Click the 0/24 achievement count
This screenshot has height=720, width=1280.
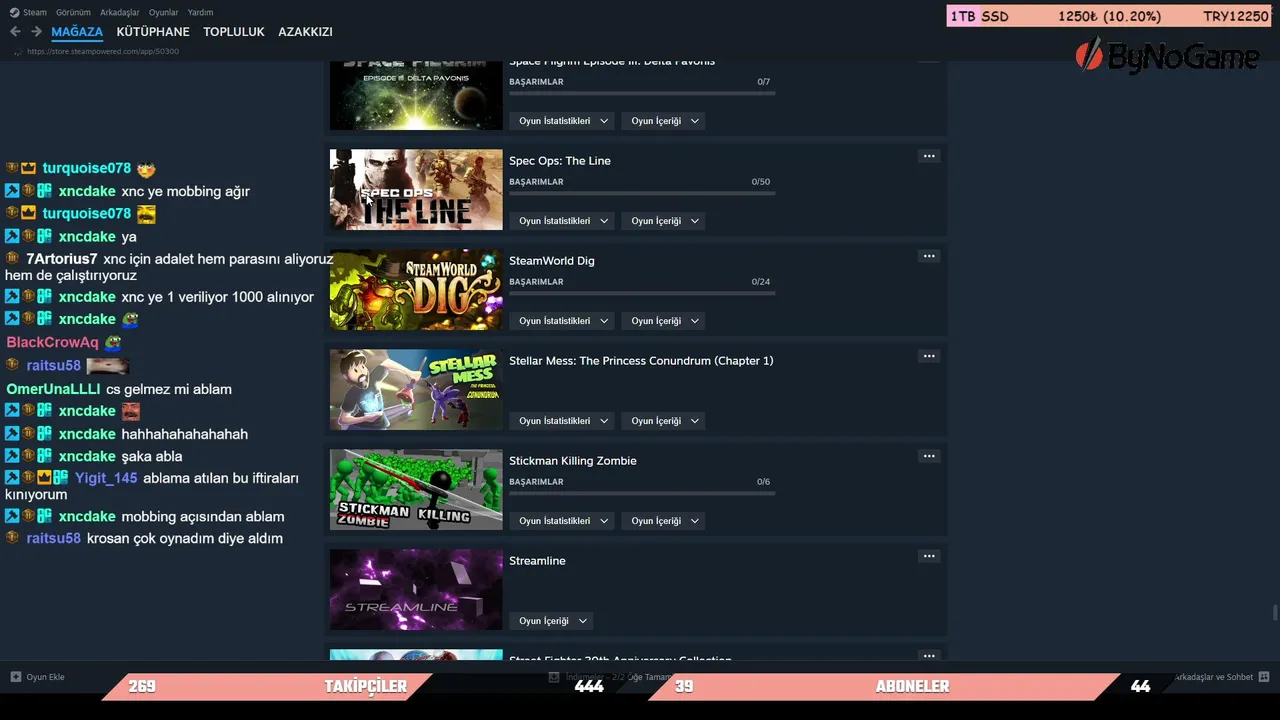761,282
